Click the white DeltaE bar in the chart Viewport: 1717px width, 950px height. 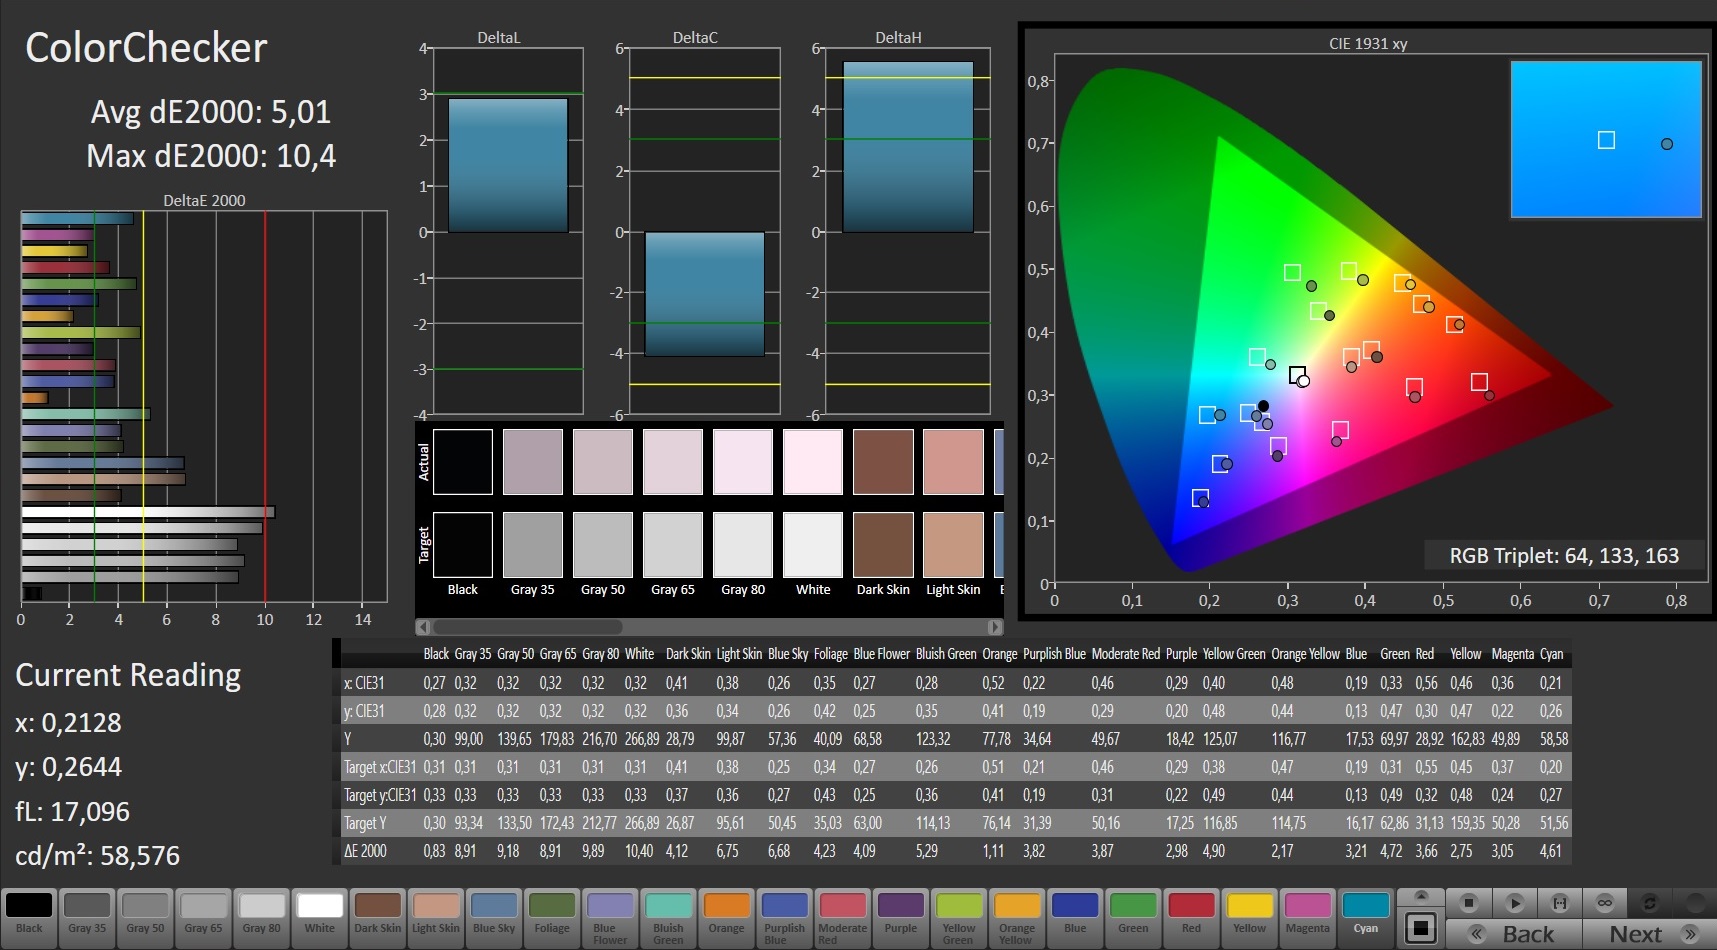click(x=148, y=512)
